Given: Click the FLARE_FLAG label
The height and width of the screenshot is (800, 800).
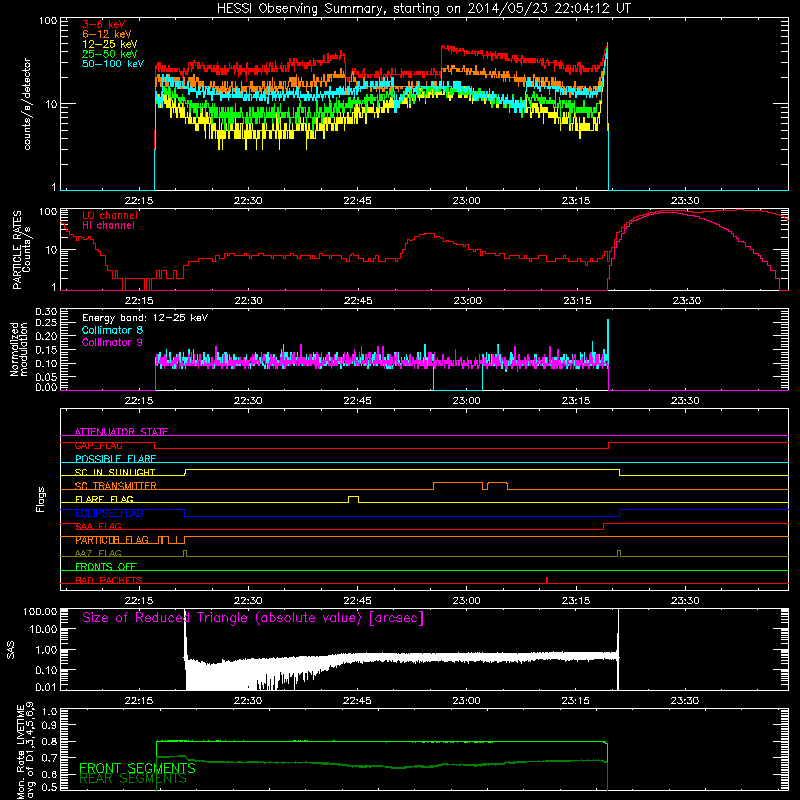Looking at the screenshot, I should [104, 499].
